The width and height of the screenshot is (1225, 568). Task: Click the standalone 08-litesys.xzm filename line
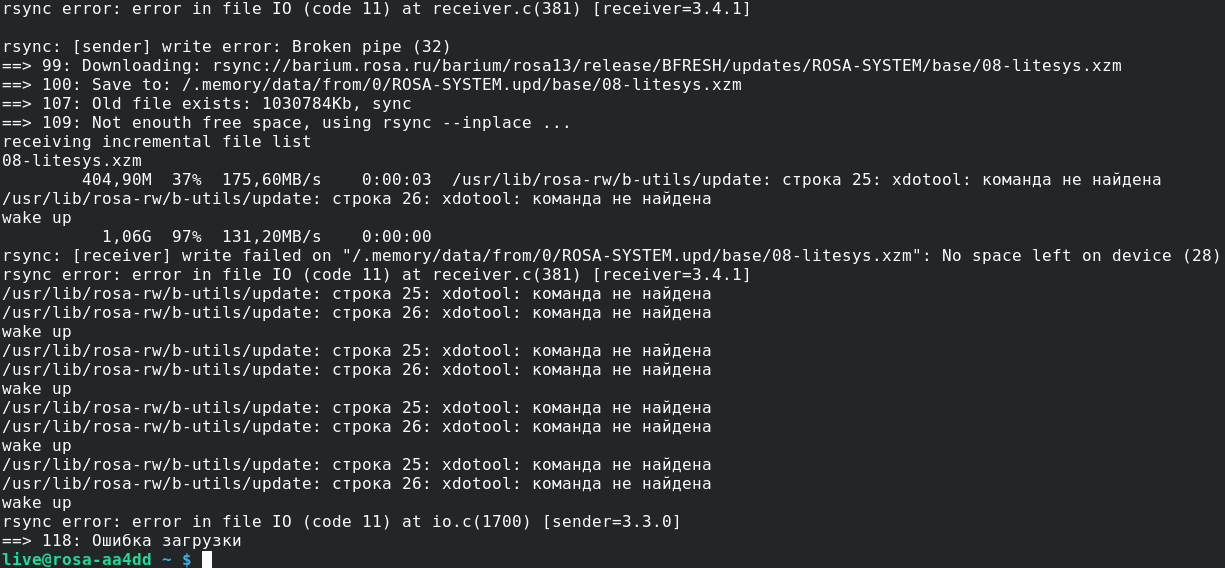(72, 161)
